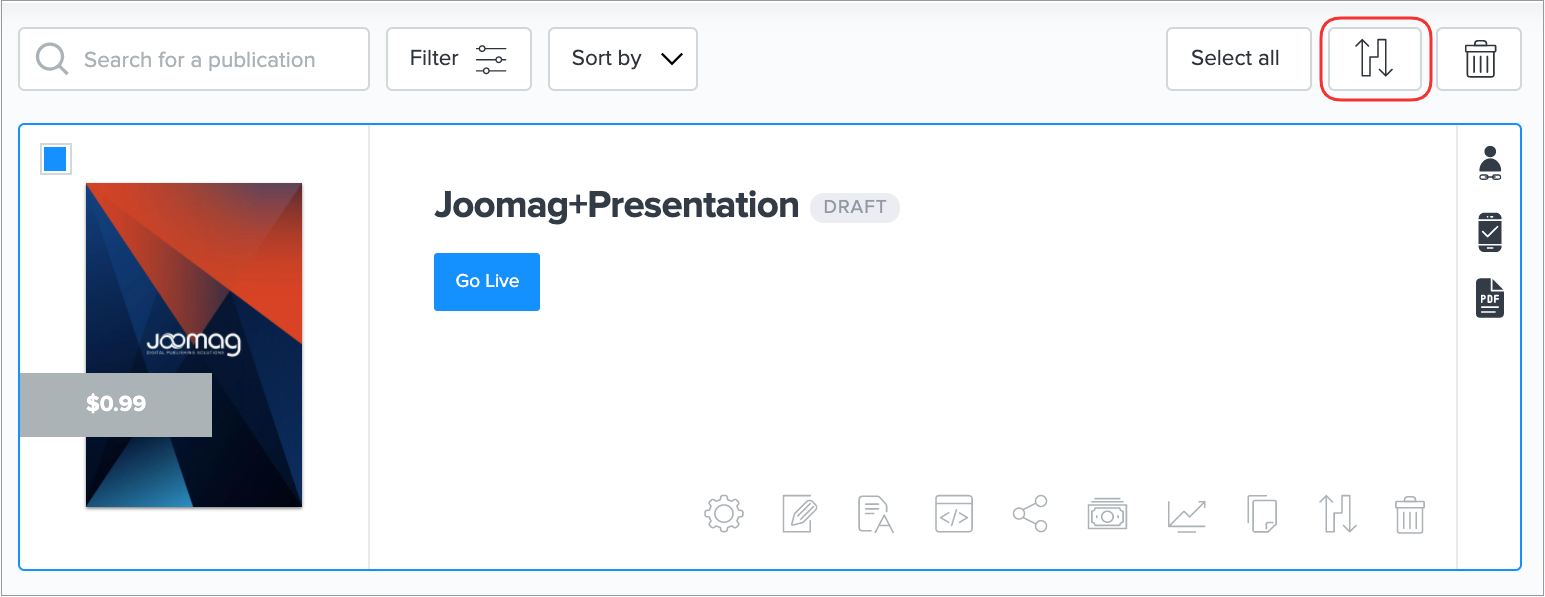Click the edit publication pencil icon

(x=800, y=514)
